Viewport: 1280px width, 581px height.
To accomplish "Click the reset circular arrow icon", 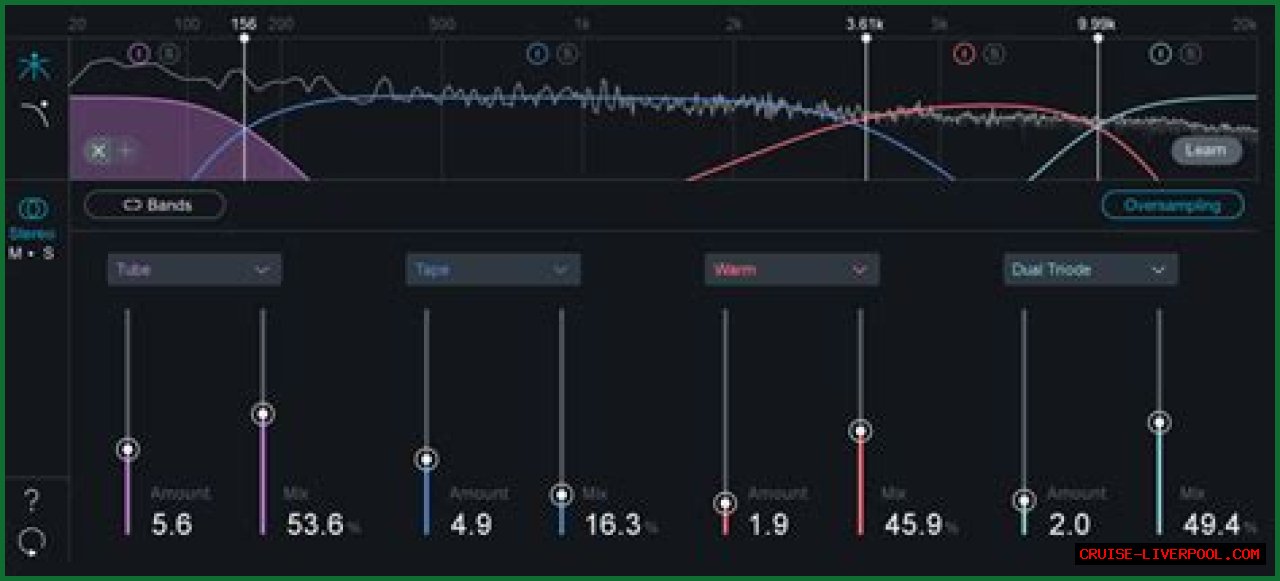I will [32, 542].
